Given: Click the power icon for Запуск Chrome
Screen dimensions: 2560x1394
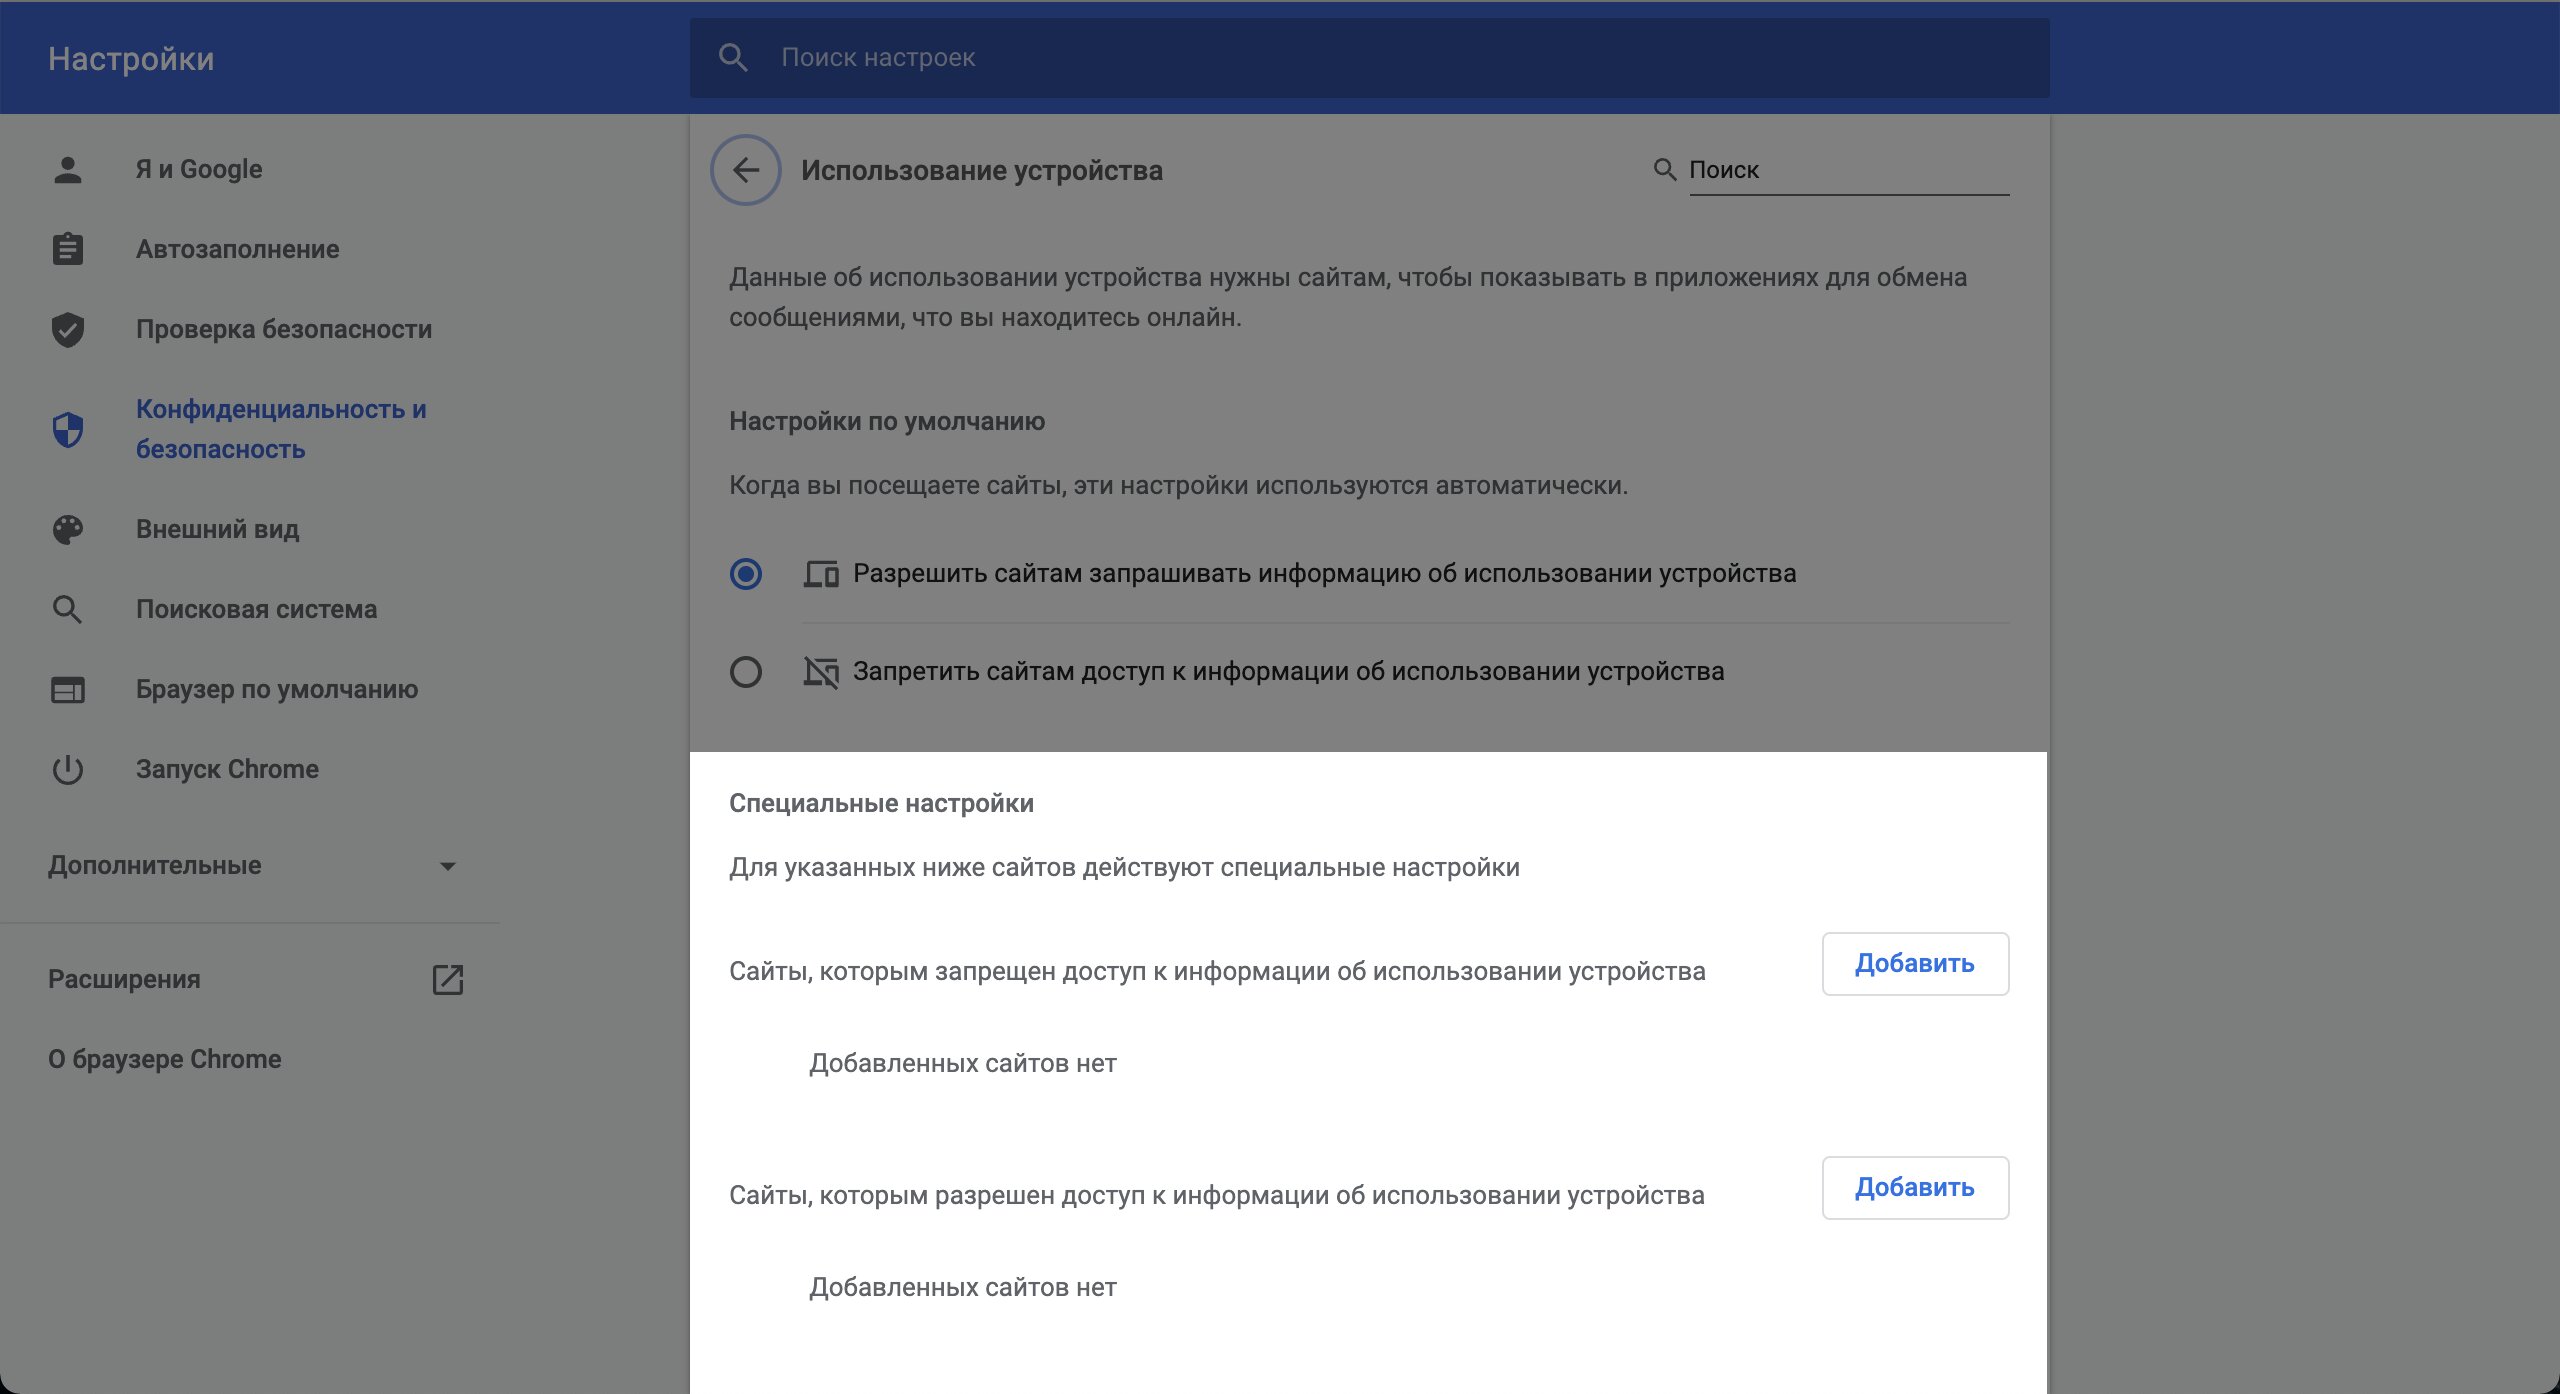Looking at the screenshot, I should pyautogui.click(x=68, y=769).
